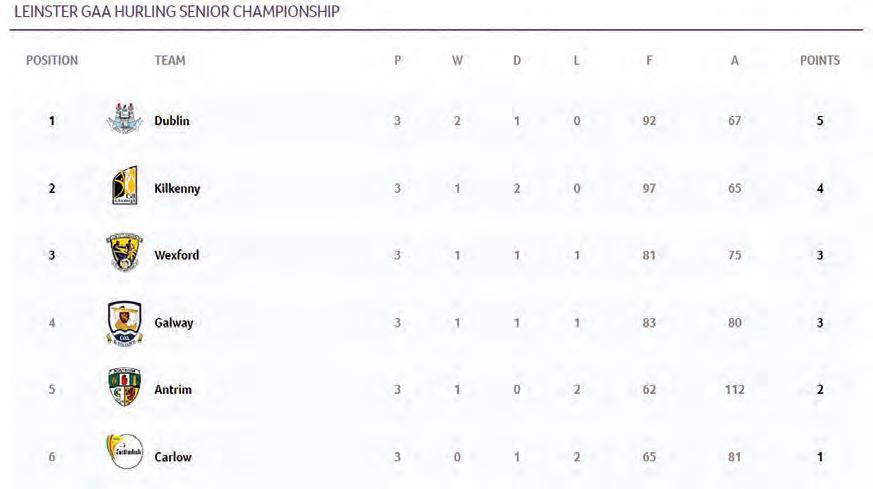Click the Leinster GAA Hurling Senior Championship title

pos(176,12)
